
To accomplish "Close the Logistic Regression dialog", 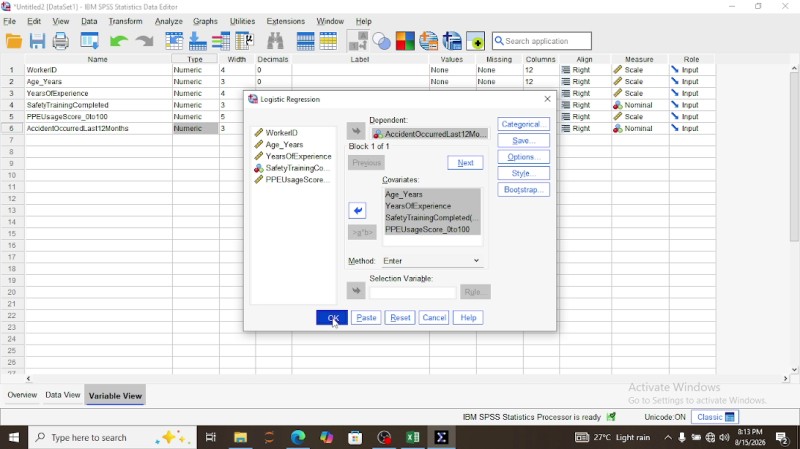I will click(547, 99).
